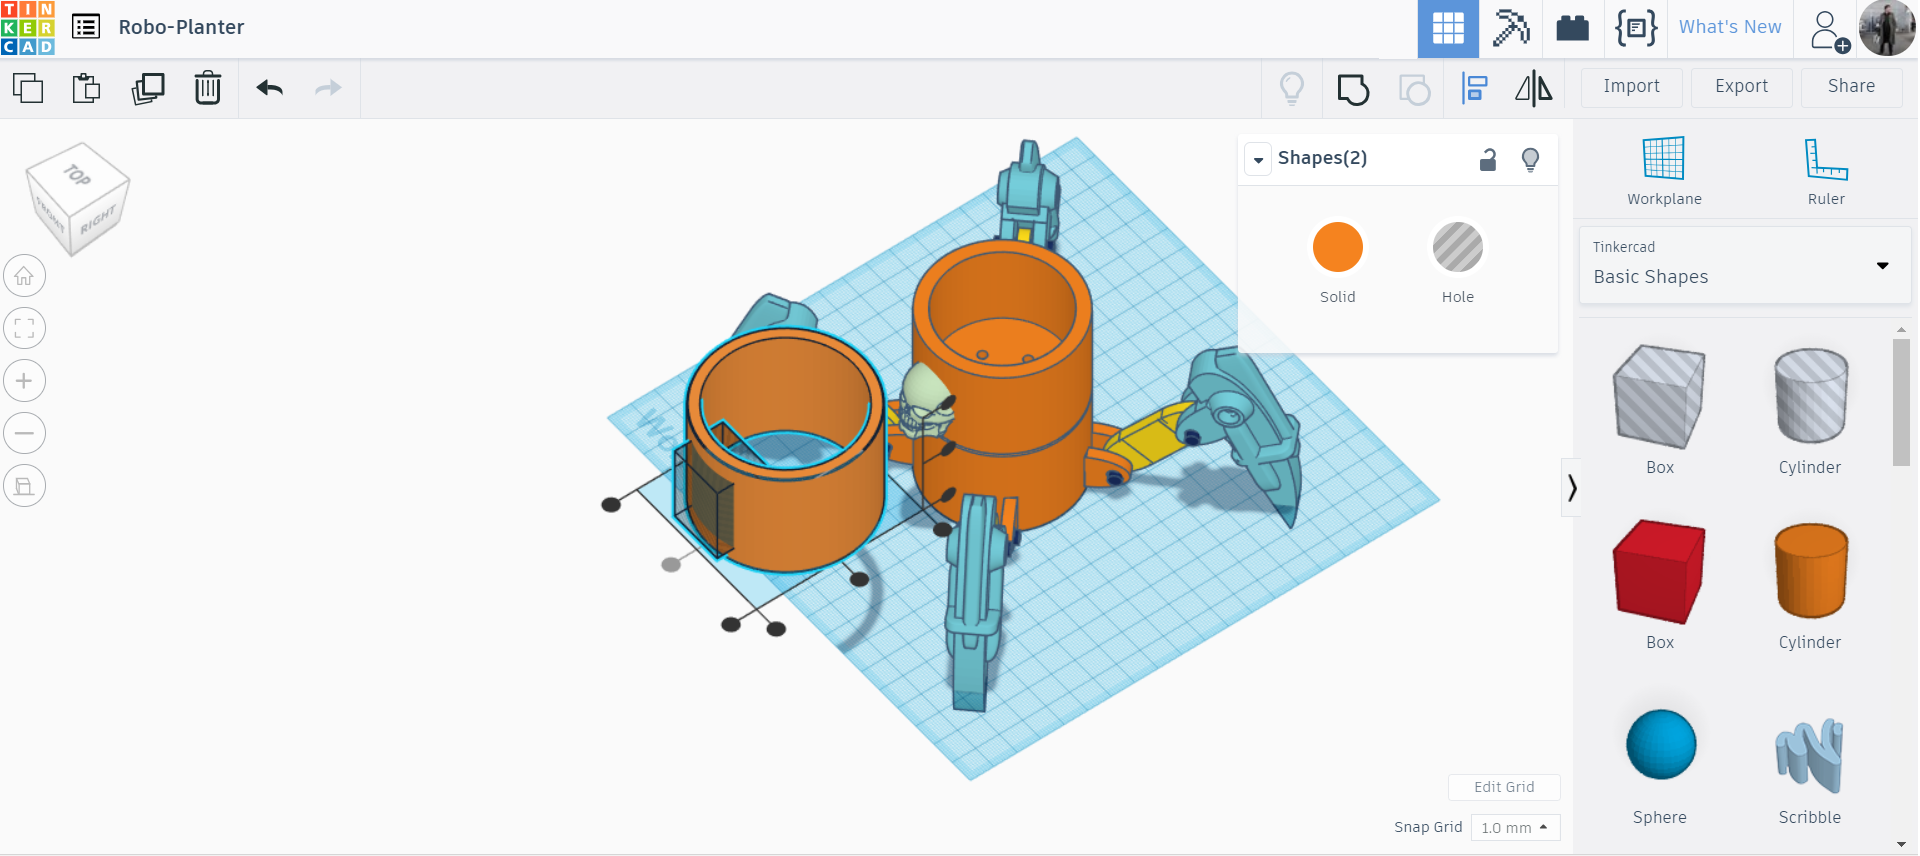Viewport: 1920px width, 856px height.
Task: Click the Home view button
Action: pyautogui.click(x=25, y=276)
